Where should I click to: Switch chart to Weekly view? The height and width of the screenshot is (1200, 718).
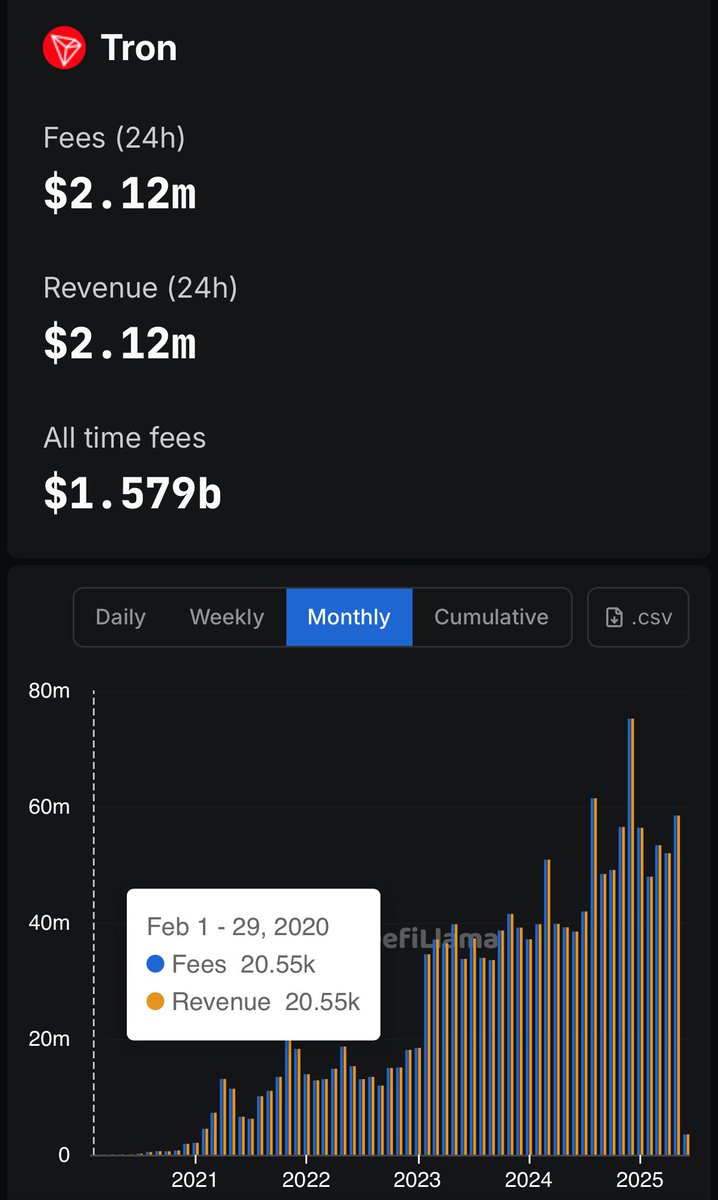(227, 617)
